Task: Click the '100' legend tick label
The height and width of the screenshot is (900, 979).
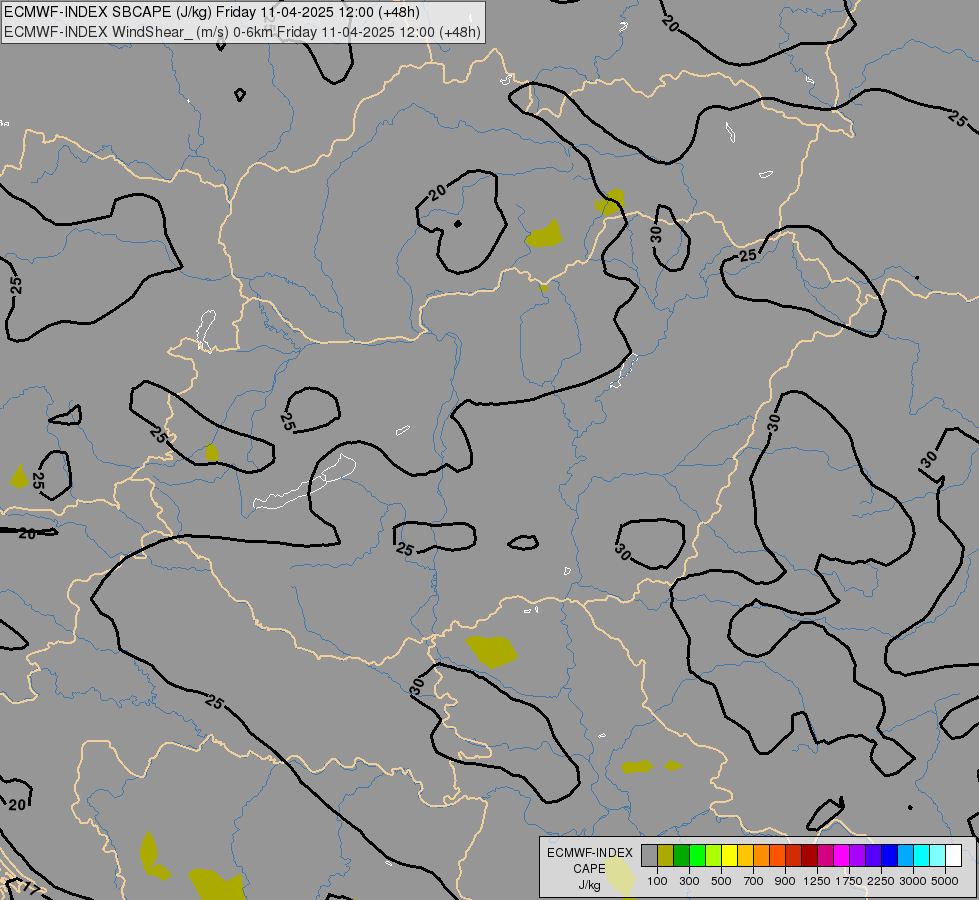Action: click(x=657, y=881)
